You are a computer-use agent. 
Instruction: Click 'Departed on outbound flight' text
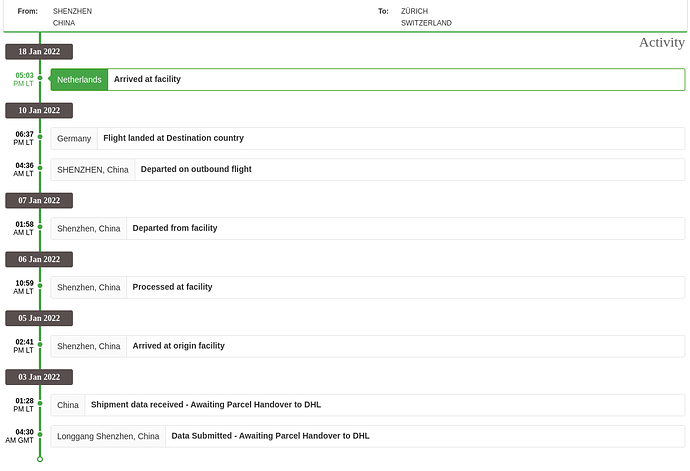pos(196,169)
